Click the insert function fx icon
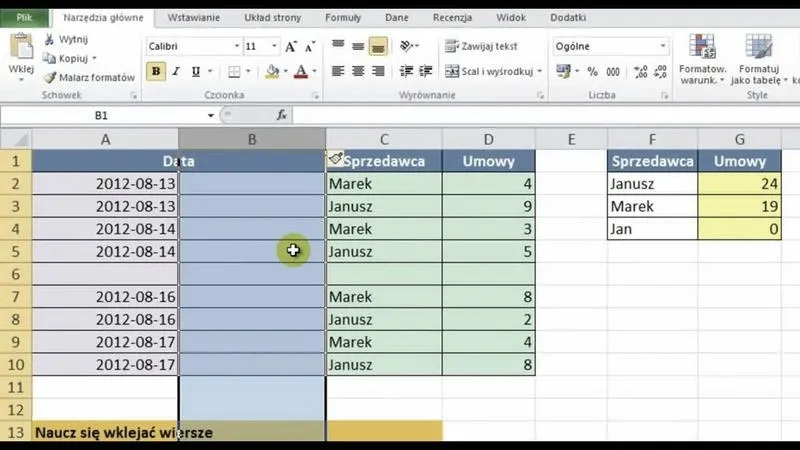 pos(281,115)
